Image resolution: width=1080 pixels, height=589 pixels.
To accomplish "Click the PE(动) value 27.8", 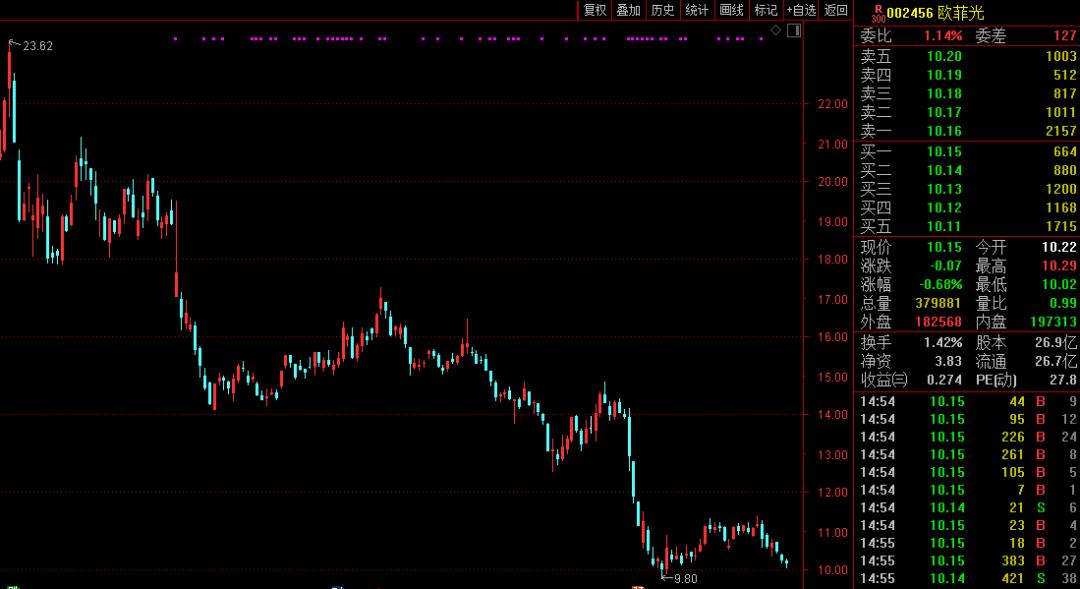I will coord(1064,380).
